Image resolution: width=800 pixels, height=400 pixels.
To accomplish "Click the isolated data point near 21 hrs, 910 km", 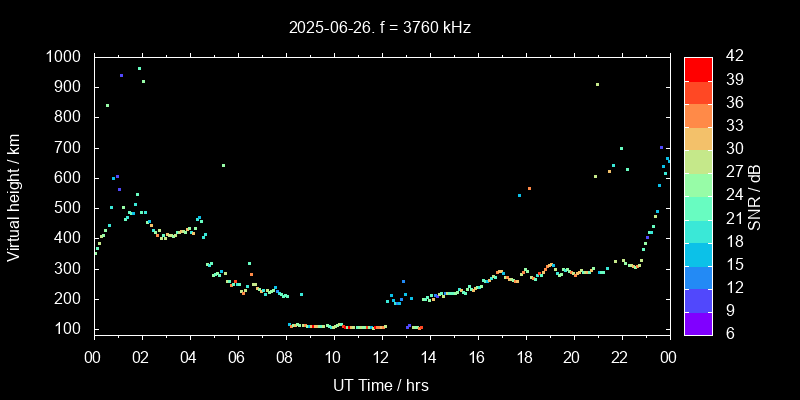I will (597, 85).
